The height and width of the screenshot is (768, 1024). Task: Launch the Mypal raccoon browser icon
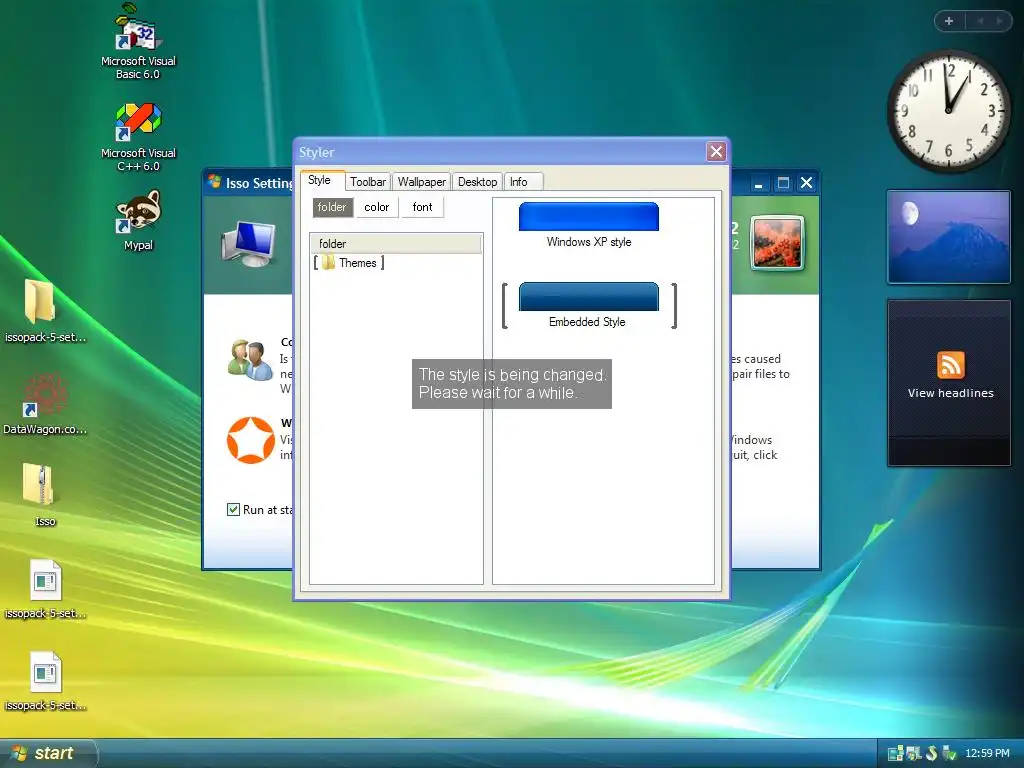click(138, 219)
